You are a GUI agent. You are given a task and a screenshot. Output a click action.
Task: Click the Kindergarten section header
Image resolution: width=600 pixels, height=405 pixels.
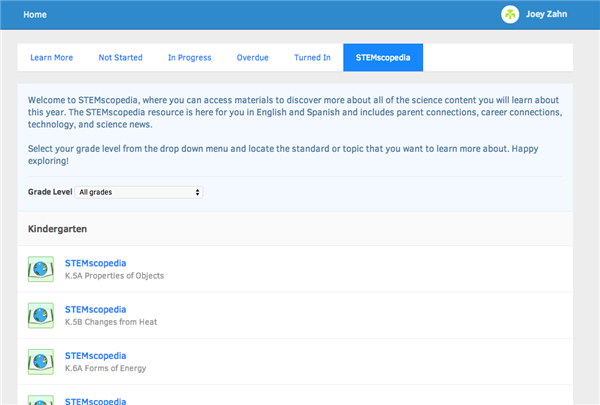(58, 229)
